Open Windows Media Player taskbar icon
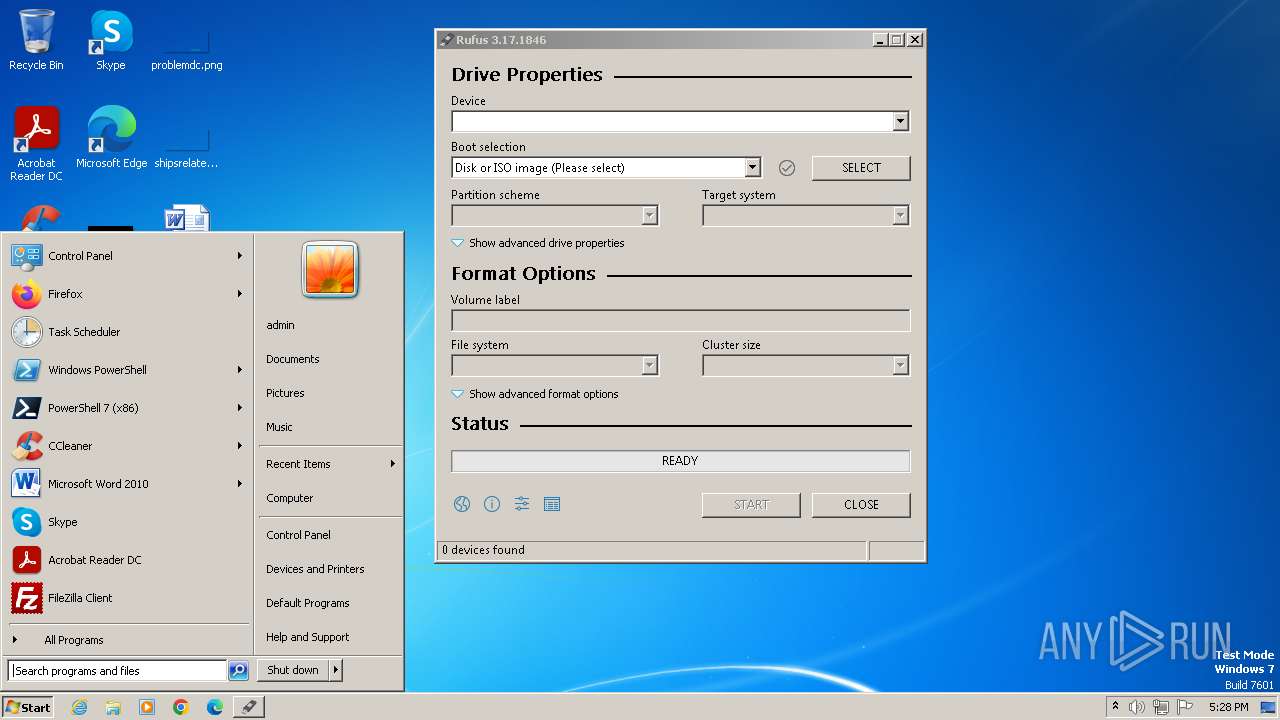 (147, 707)
